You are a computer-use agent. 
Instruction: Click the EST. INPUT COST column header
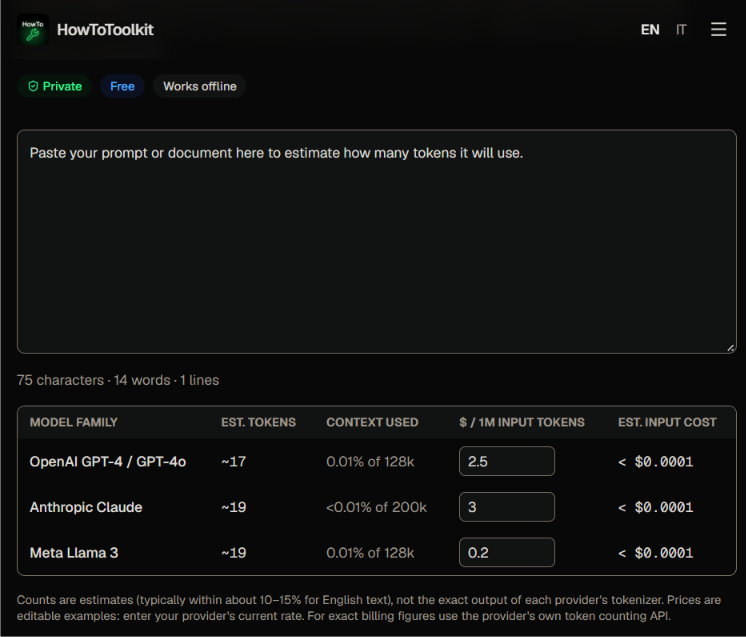667,422
